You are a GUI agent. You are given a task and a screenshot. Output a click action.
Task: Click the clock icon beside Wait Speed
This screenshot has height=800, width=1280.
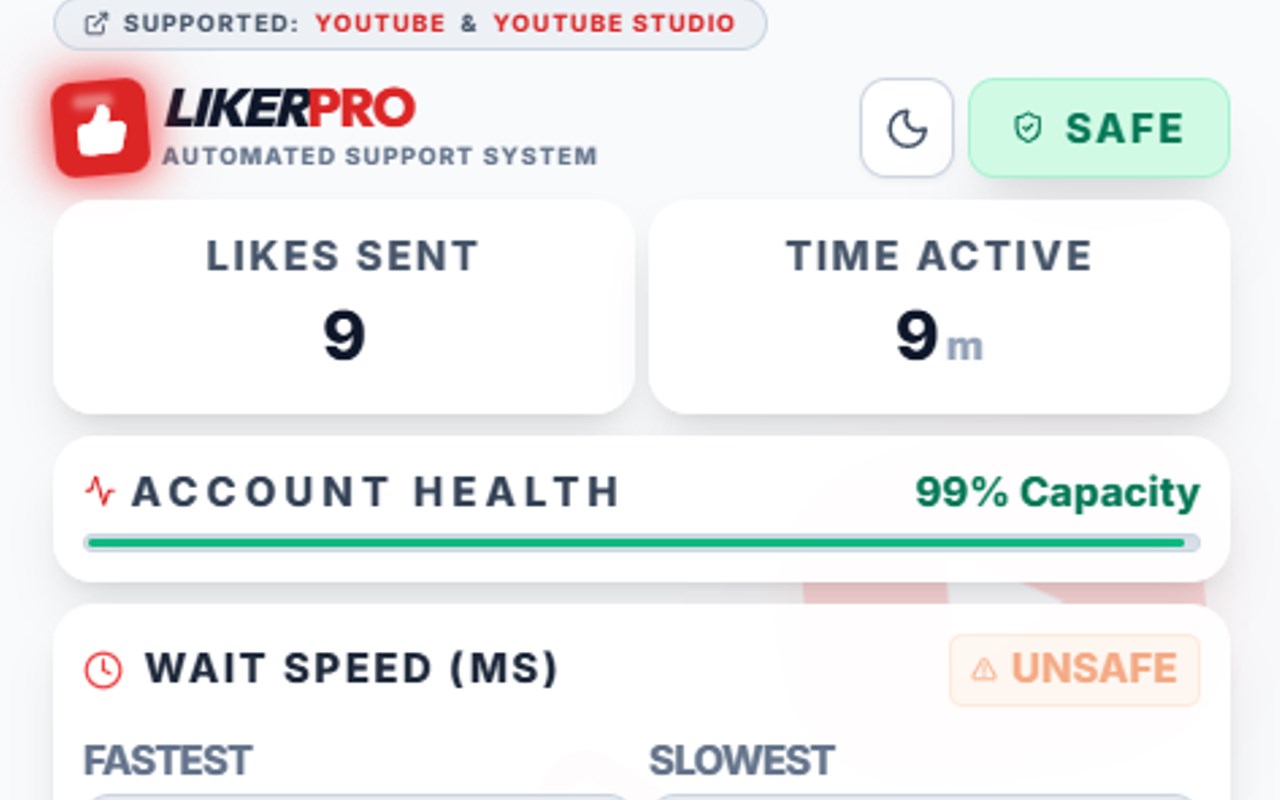coord(103,669)
